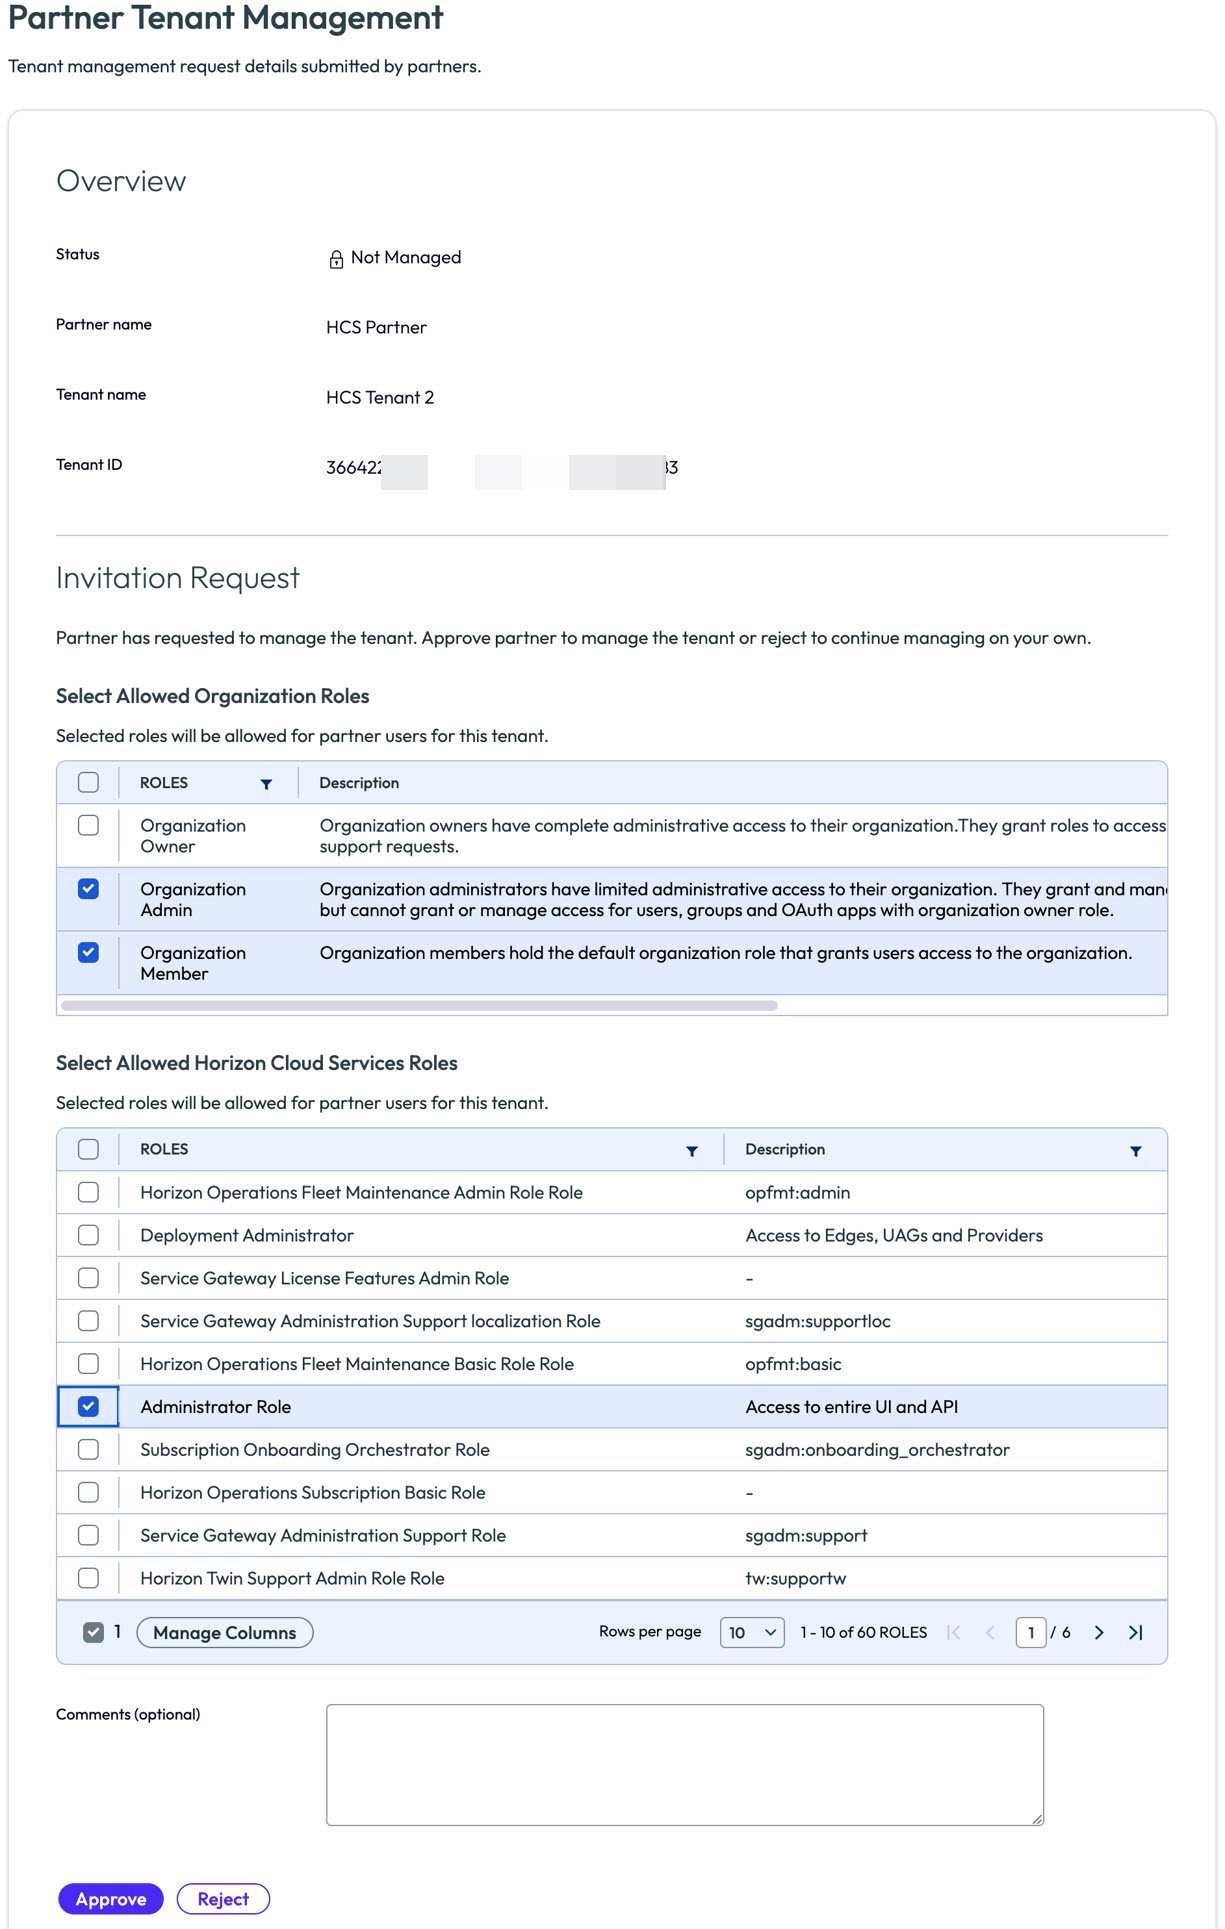This screenshot has height=1929, width=1225.
Task: Click 'Access to entire UI and API'
Action: (852, 1407)
